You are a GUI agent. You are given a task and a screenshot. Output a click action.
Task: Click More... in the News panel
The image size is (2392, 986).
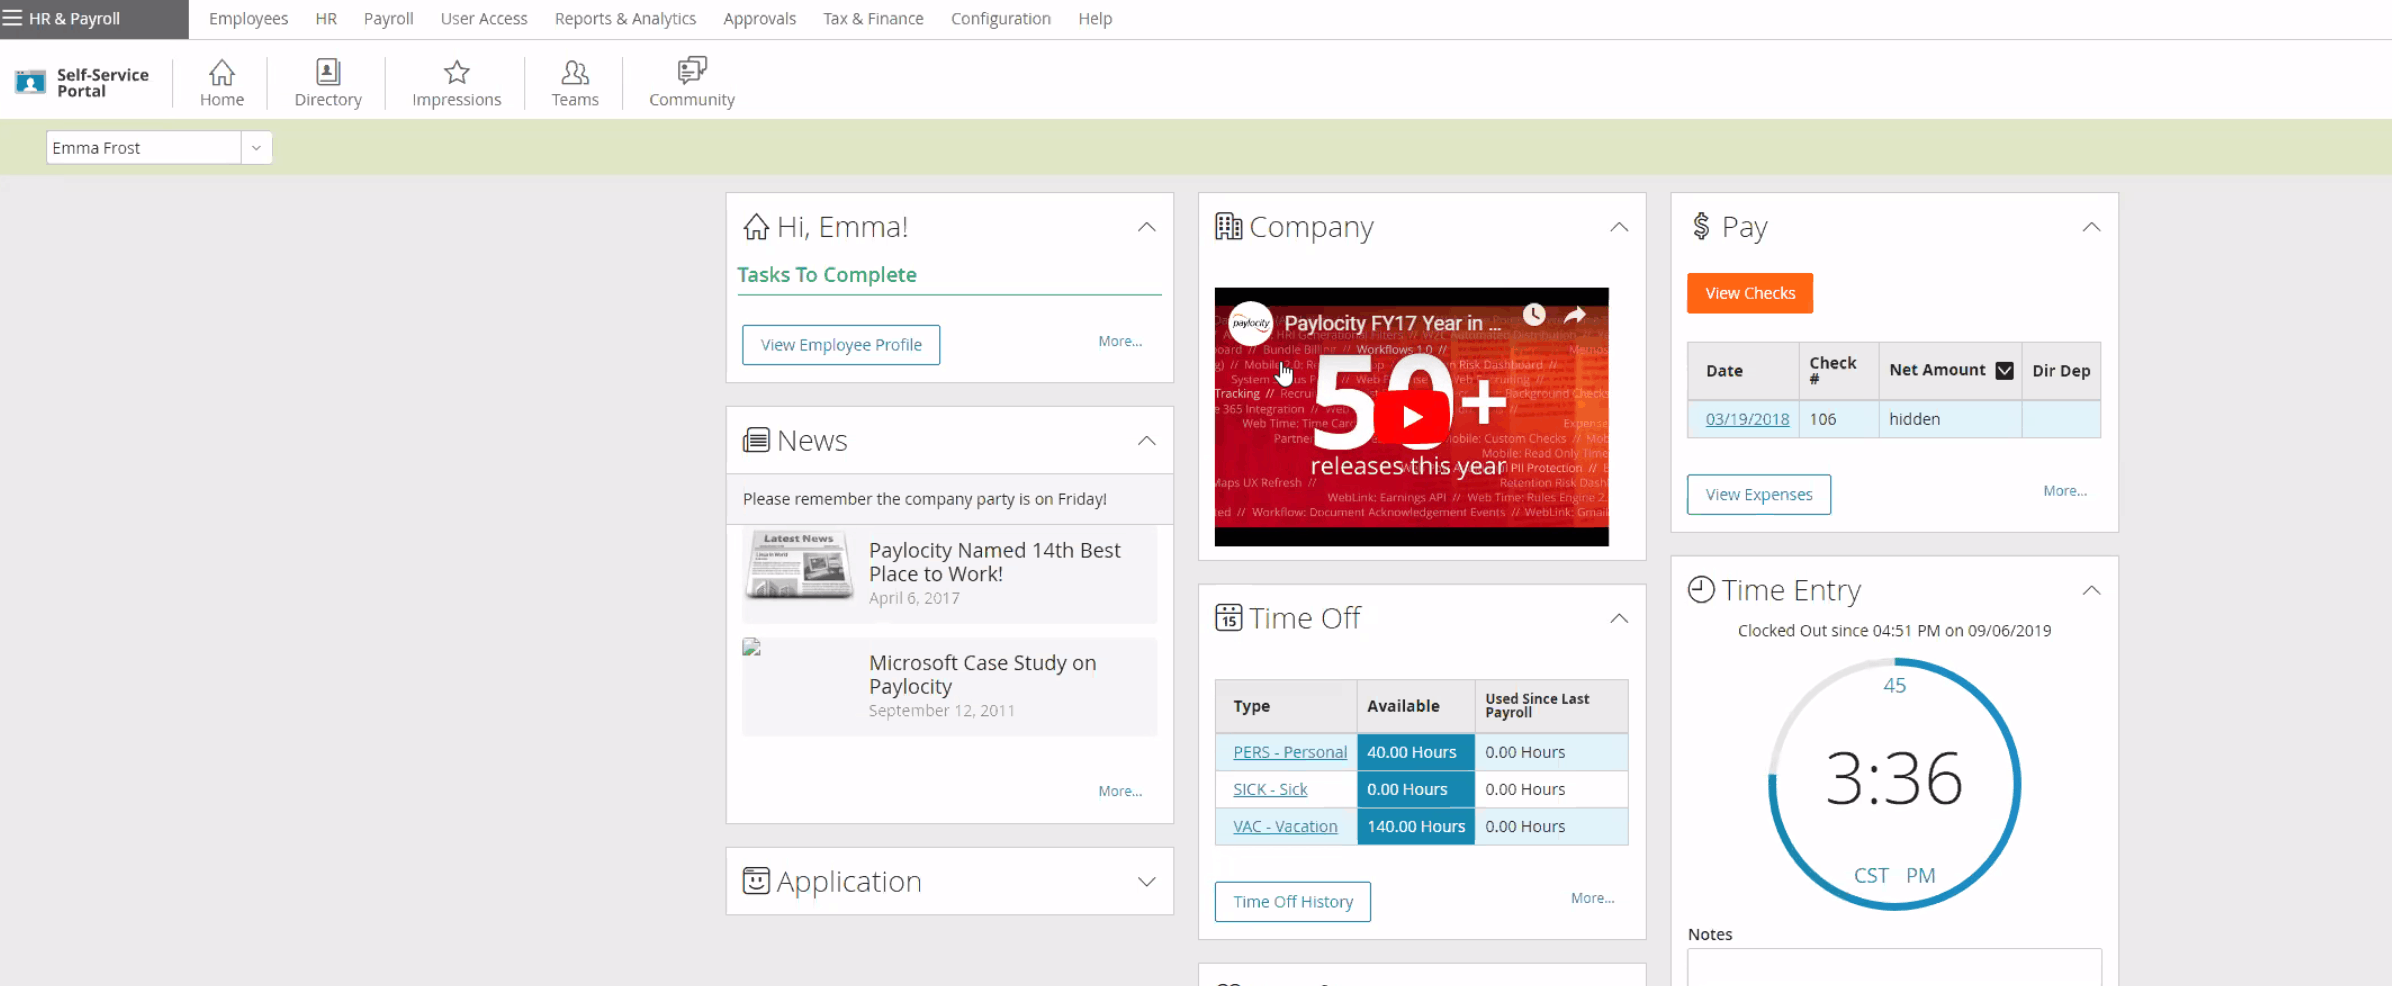coord(1120,791)
